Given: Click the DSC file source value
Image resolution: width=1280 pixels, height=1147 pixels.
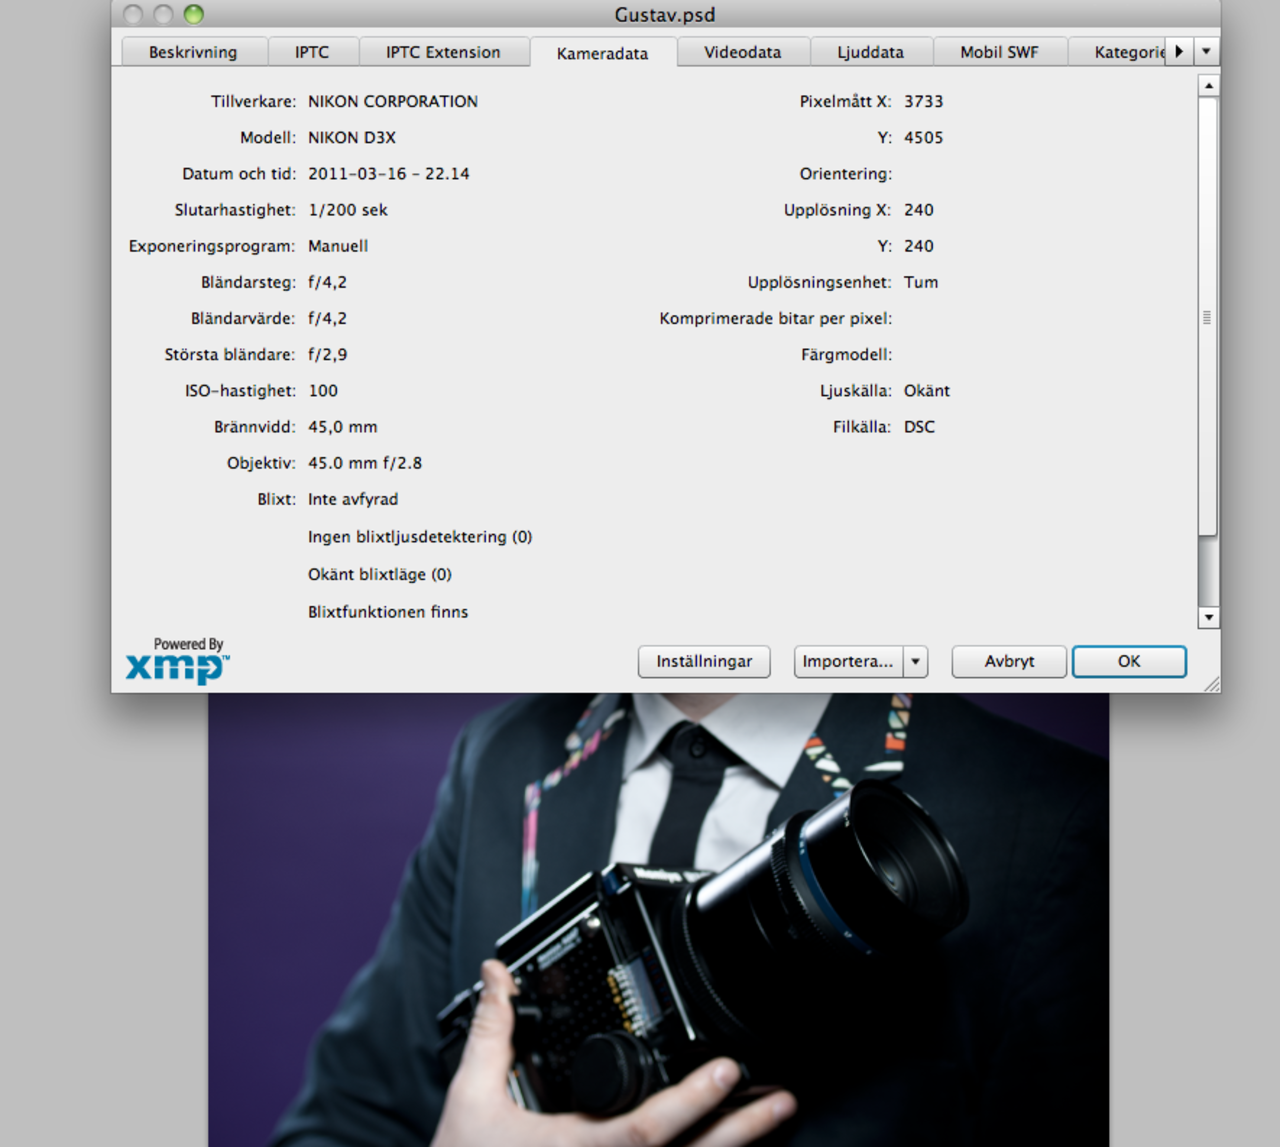Looking at the screenshot, I should (x=920, y=427).
